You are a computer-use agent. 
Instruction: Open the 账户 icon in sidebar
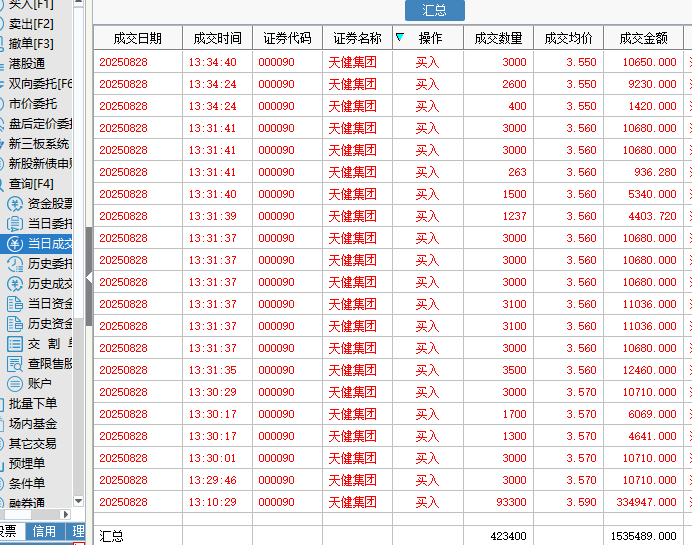pyautogui.click(x=15, y=384)
